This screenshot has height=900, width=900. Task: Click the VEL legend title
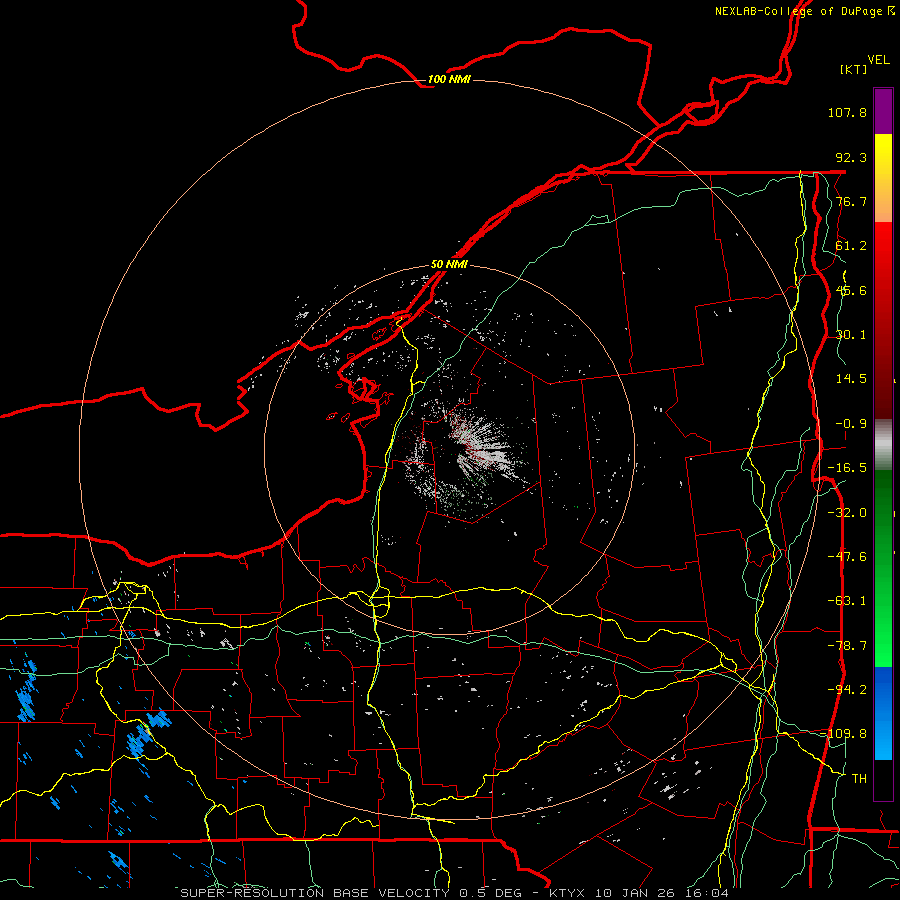[x=878, y=60]
